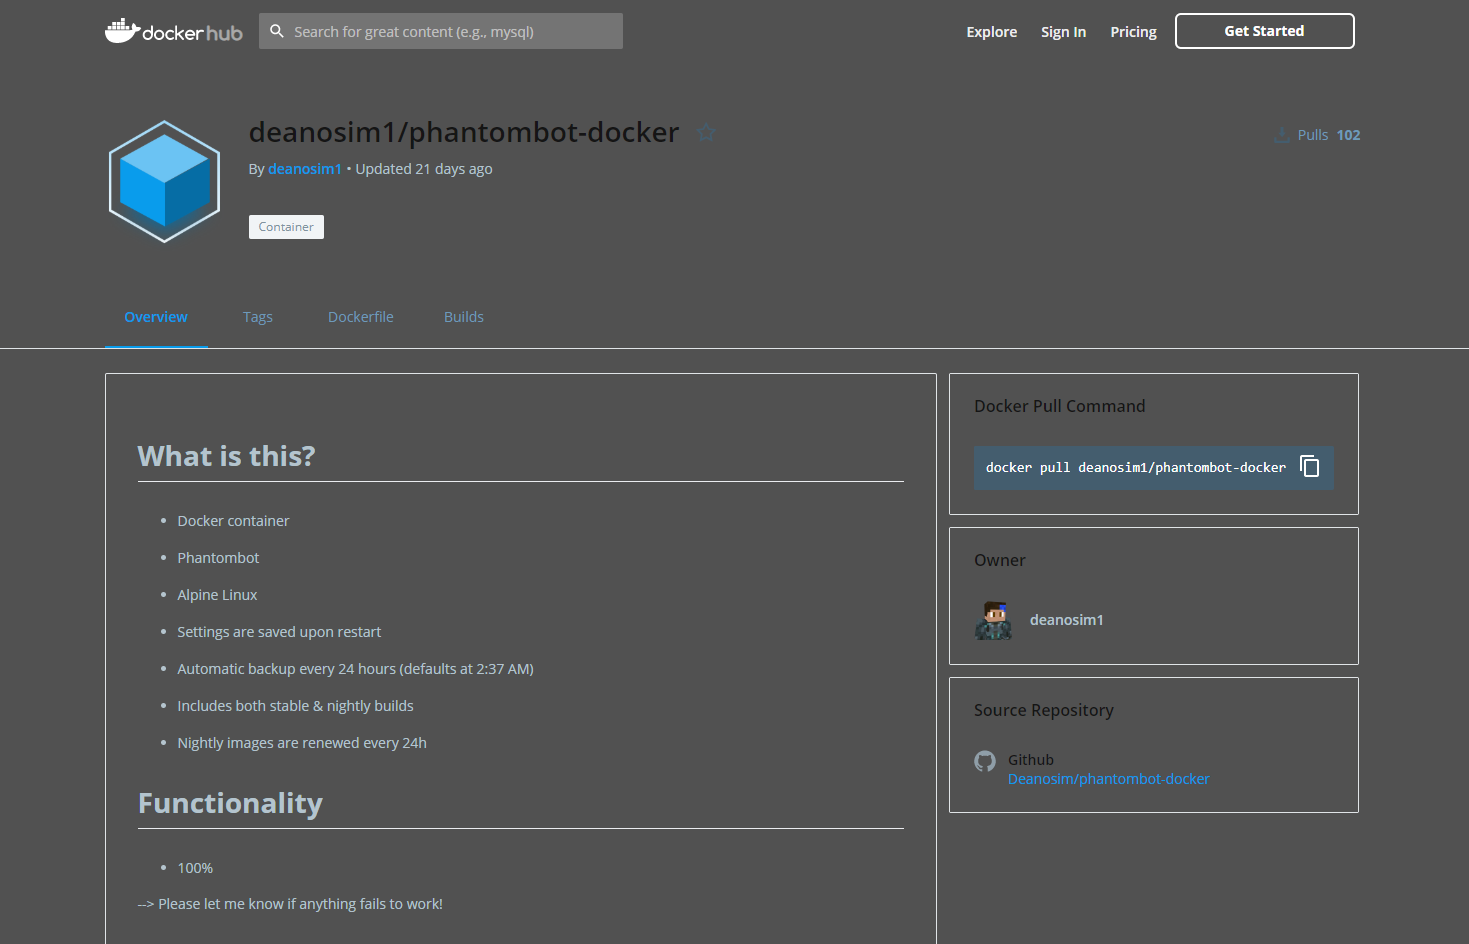Image resolution: width=1469 pixels, height=944 pixels.
Task: Click the 'Owner' panel title
Action: pyautogui.click(x=1000, y=560)
